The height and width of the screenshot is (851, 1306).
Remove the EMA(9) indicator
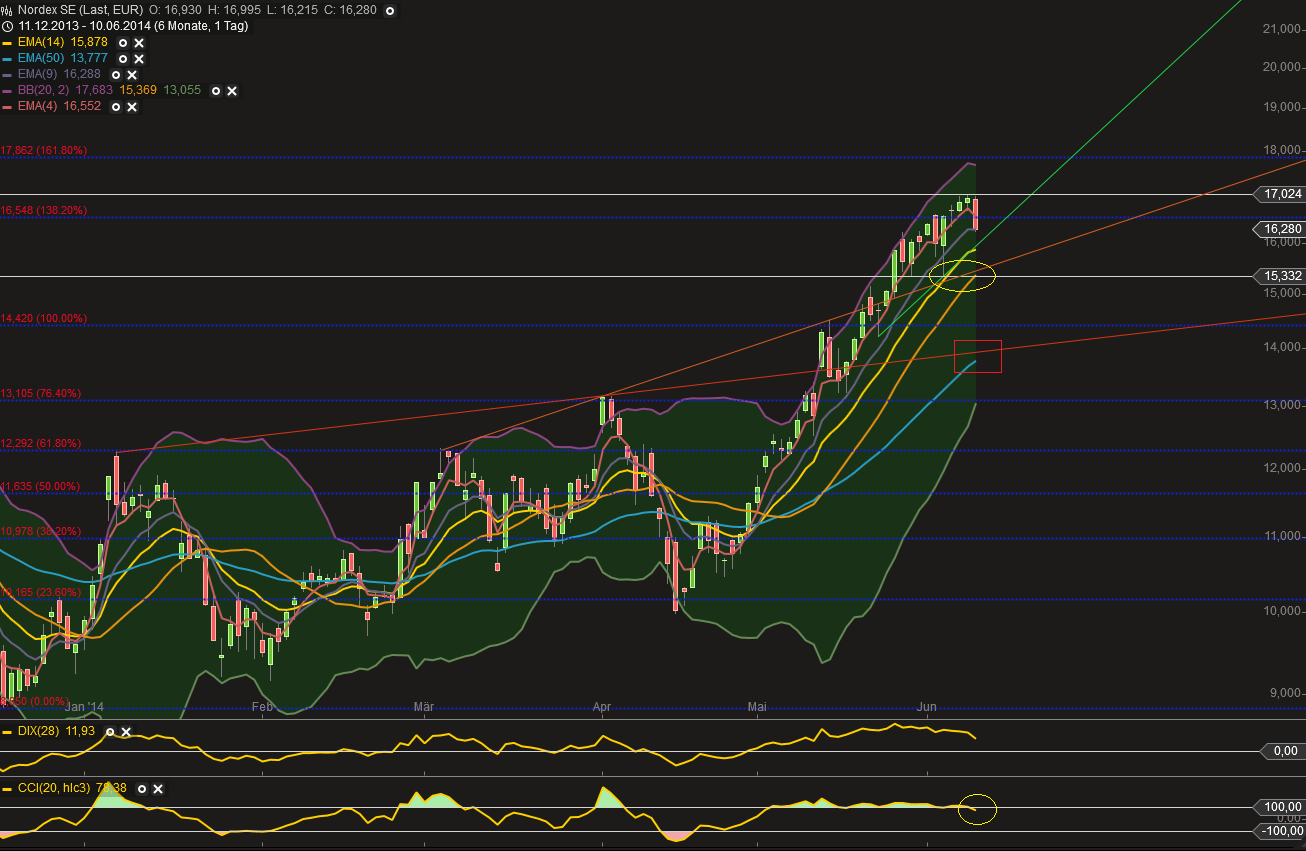pyautogui.click(x=132, y=75)
